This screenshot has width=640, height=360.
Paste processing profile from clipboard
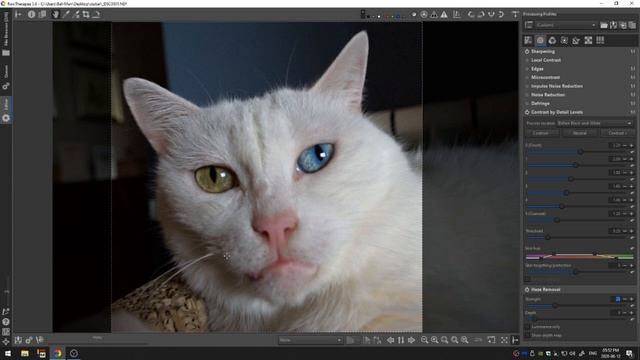coord(632,25)
